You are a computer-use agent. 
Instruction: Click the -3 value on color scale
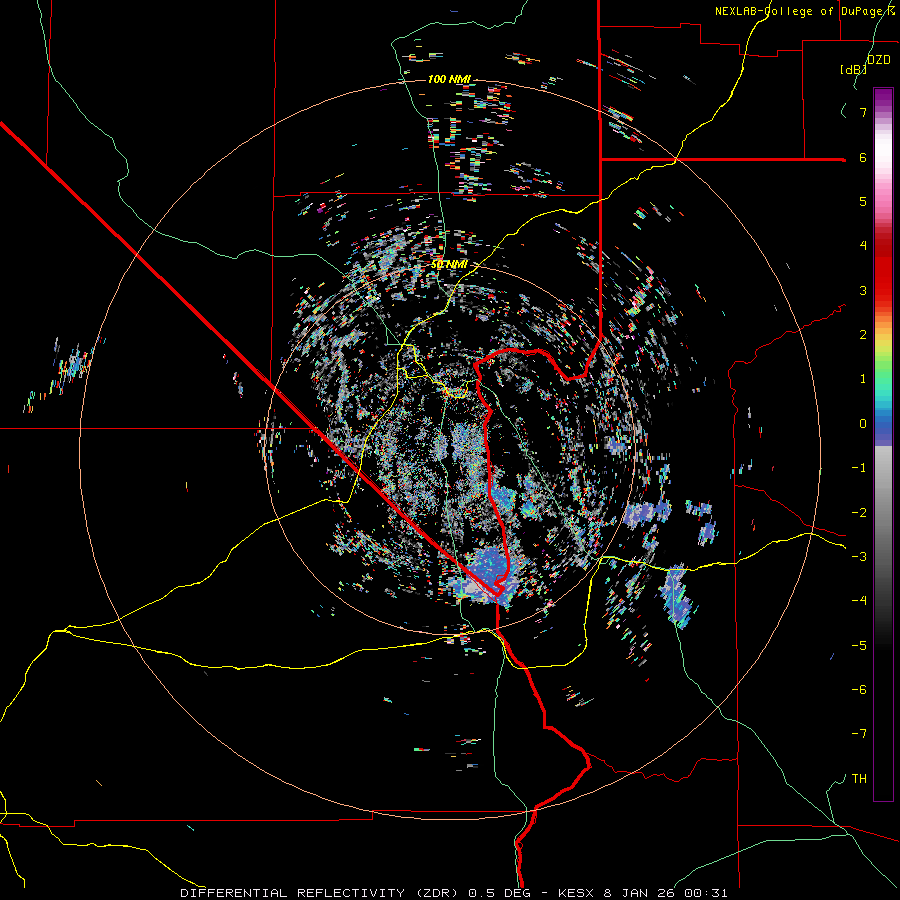(859, 557)
